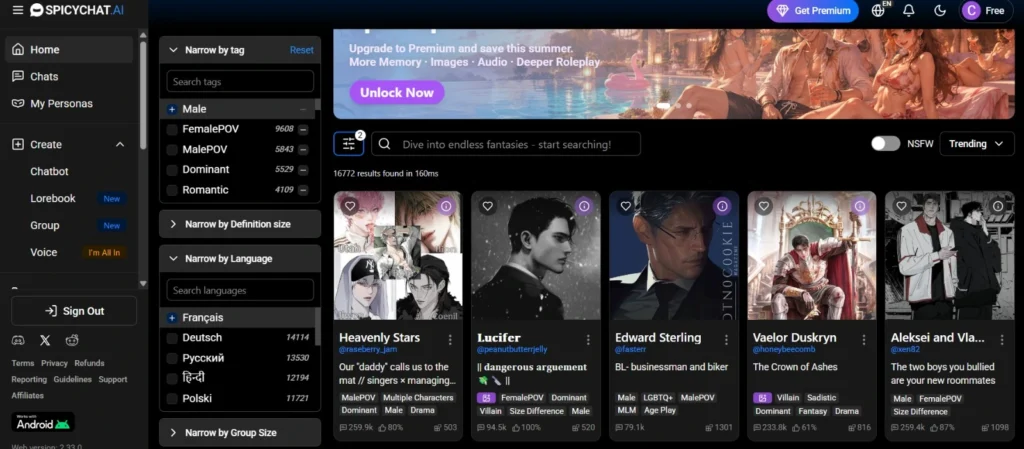
Task: Click the search magnifier icon
Action: [x=385, y=144]
